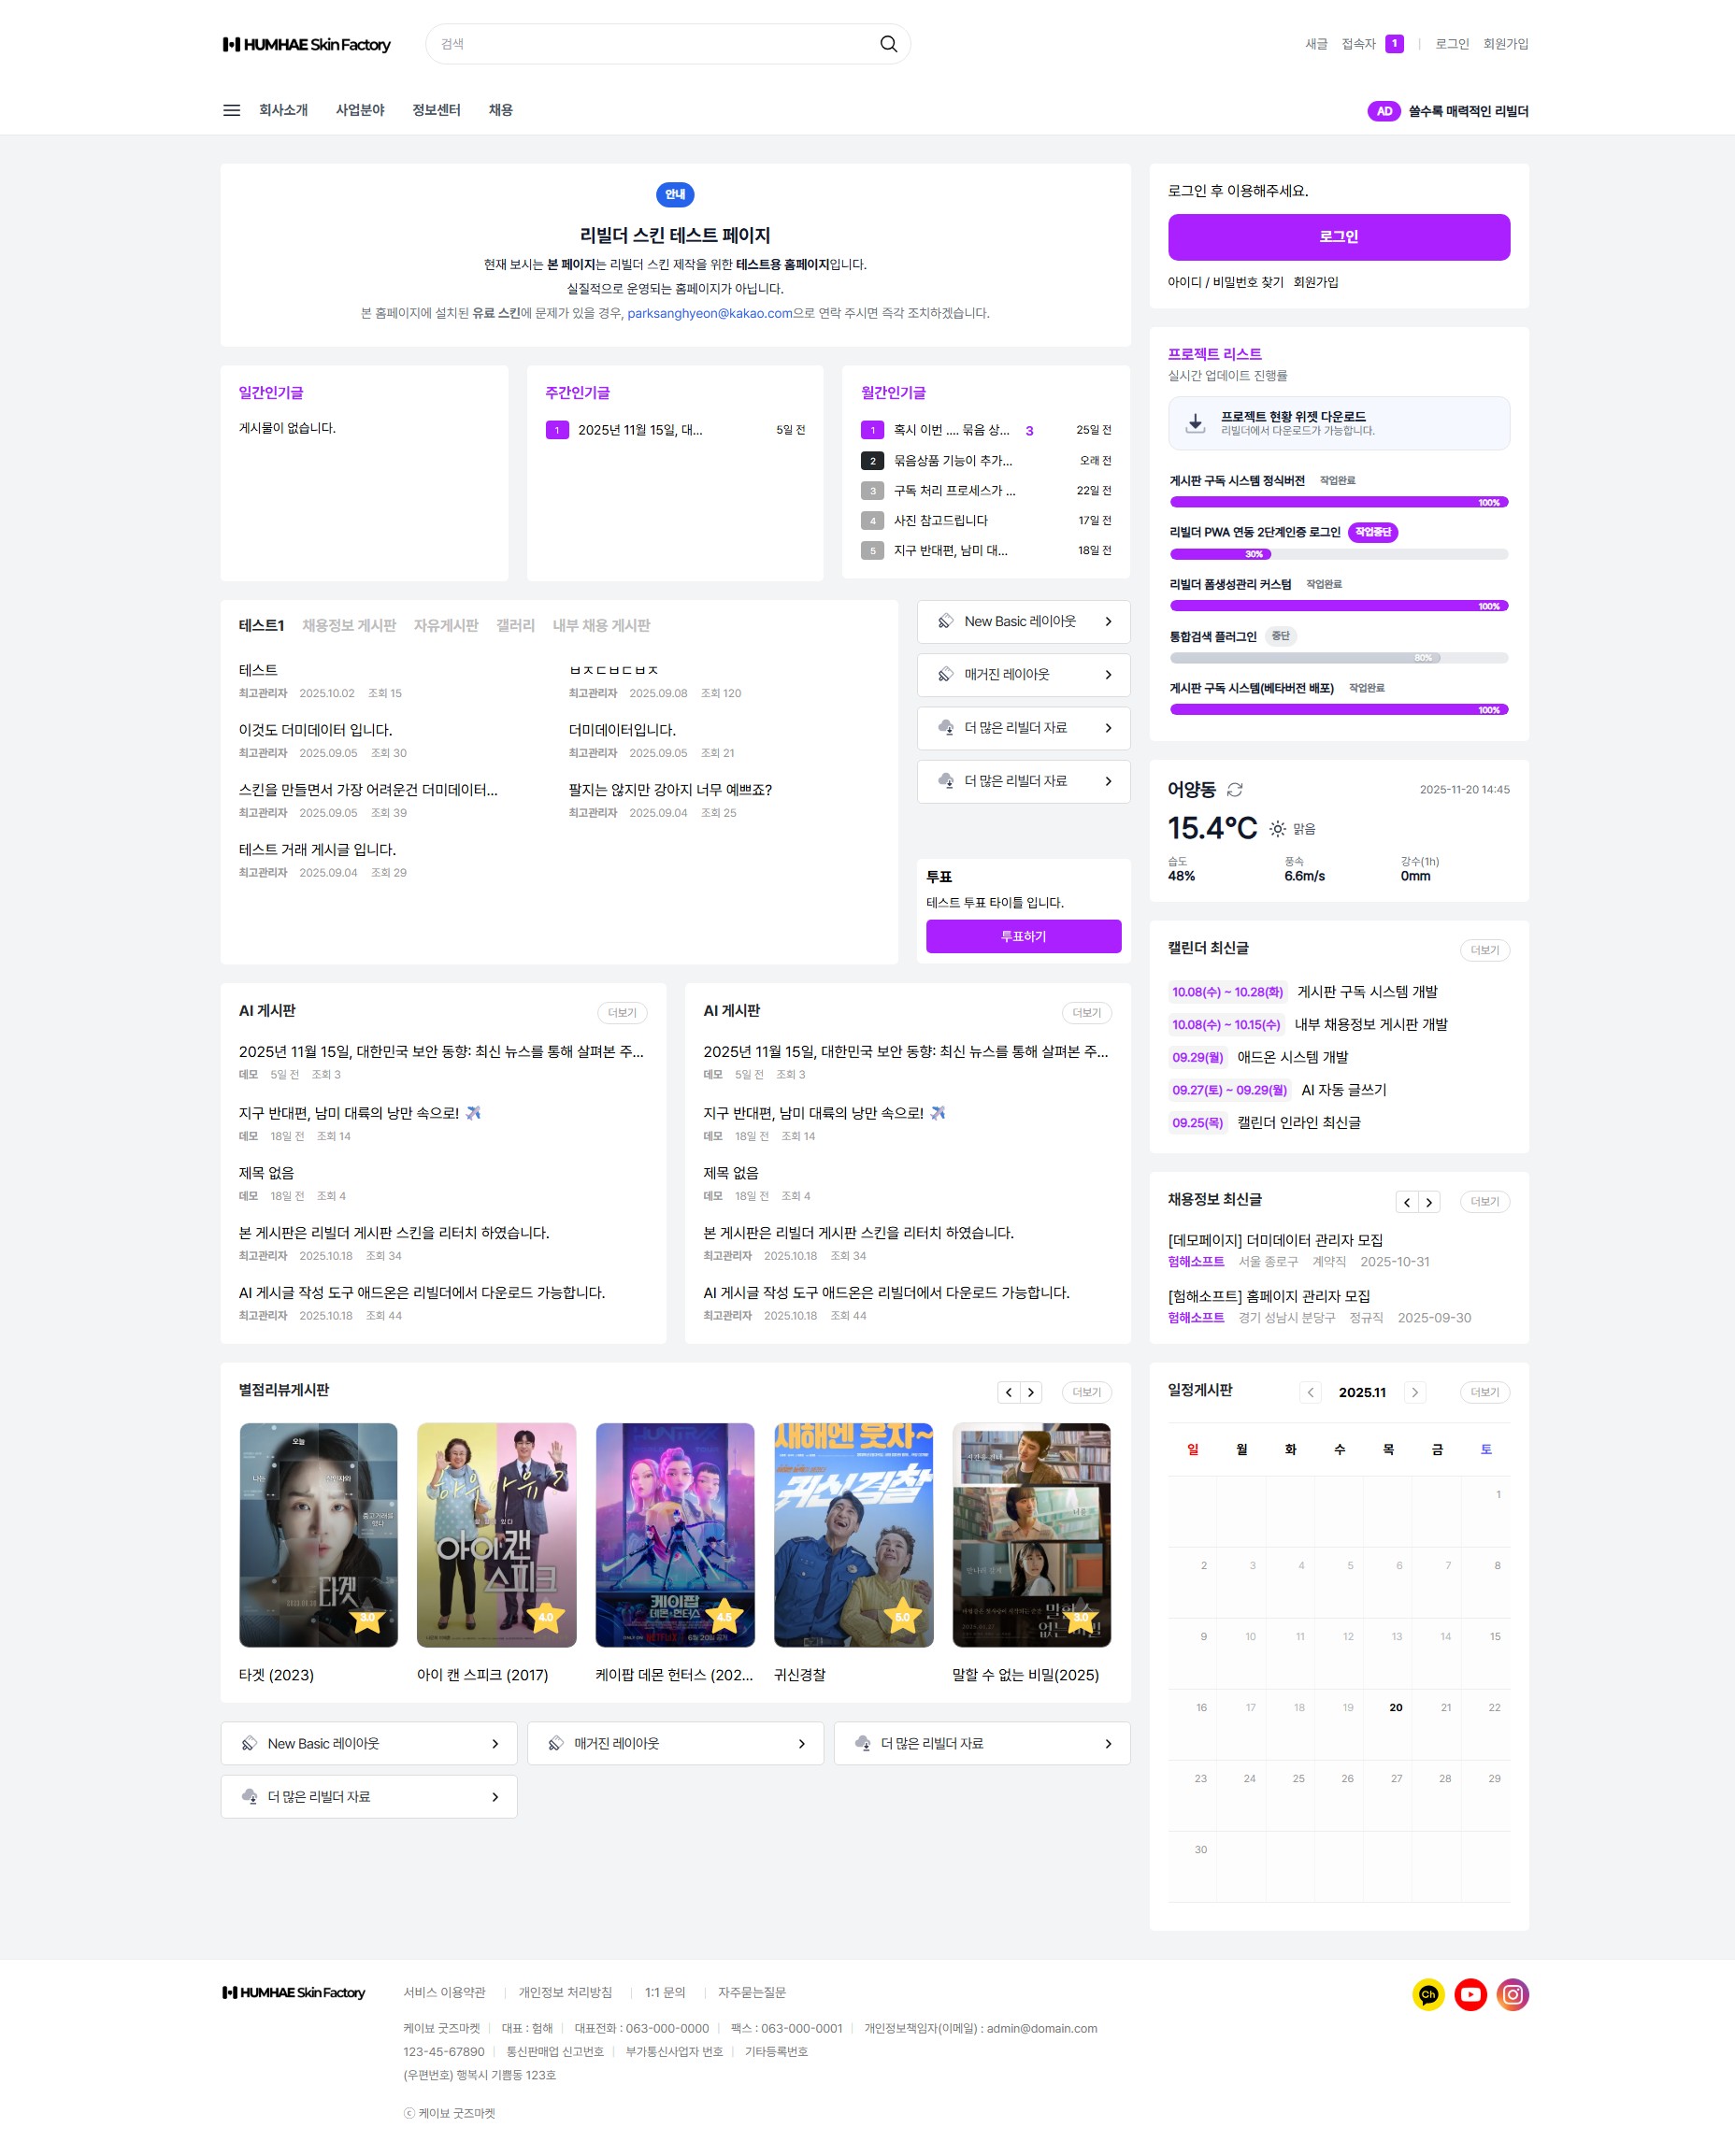
Task: Click the weather refresh icon next to 어양동
Action: 1234,790
